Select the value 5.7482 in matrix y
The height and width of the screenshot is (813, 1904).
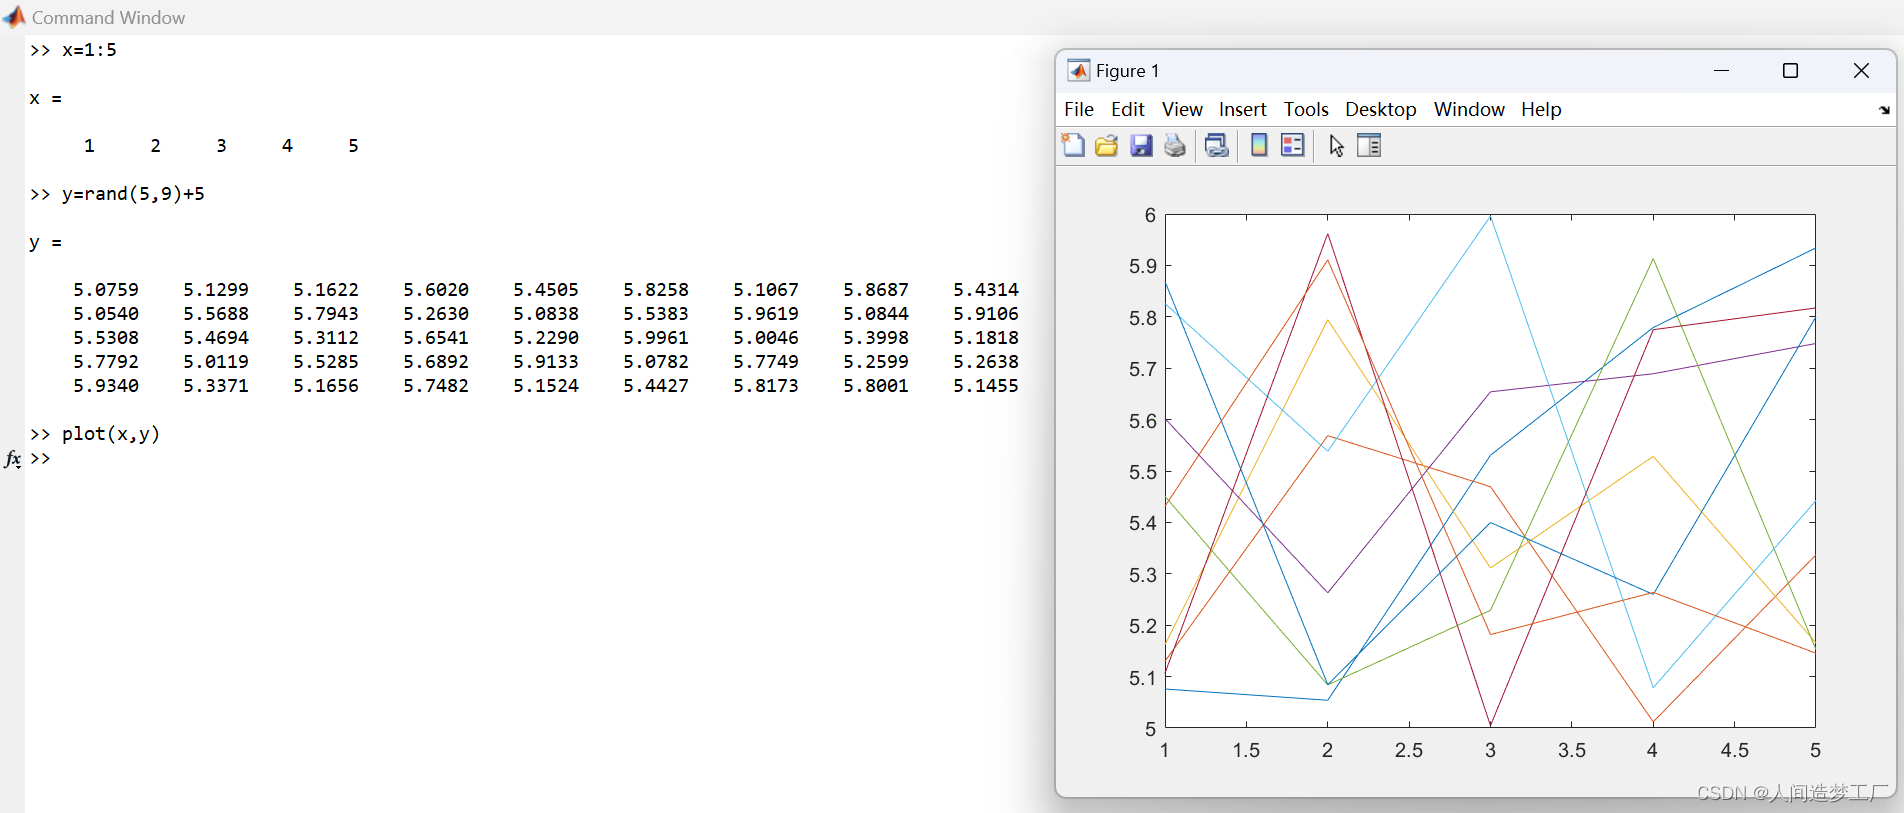point(436,386)
